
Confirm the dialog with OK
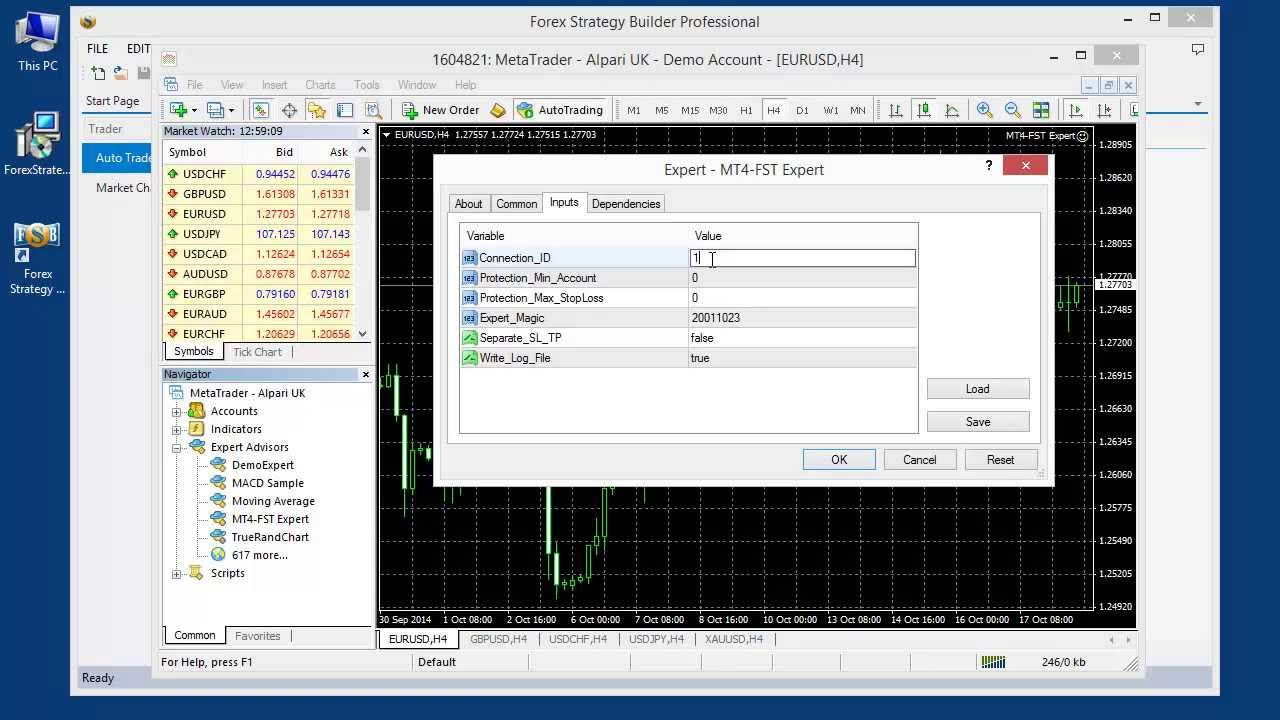839,460
